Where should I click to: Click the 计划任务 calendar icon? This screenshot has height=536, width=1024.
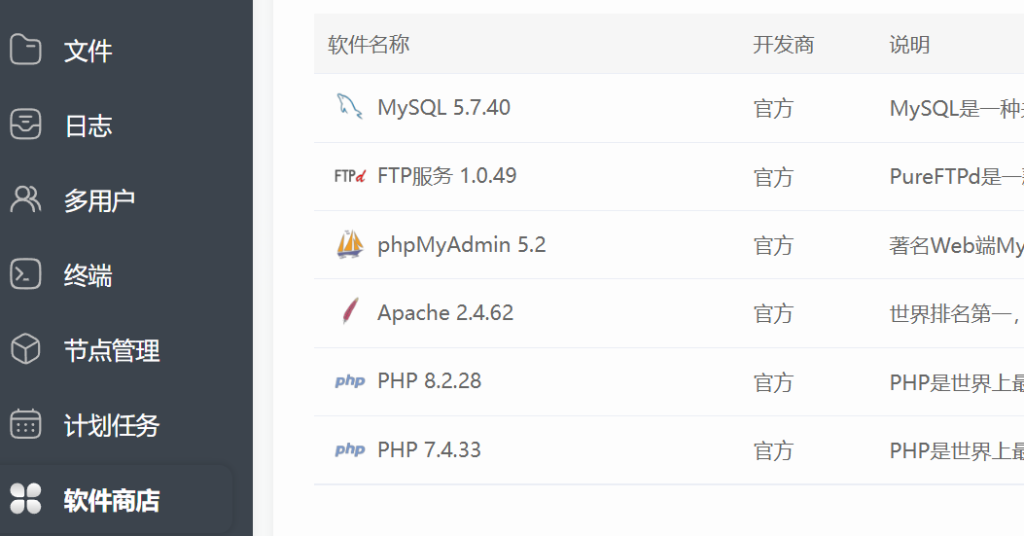tap(25, 424)
